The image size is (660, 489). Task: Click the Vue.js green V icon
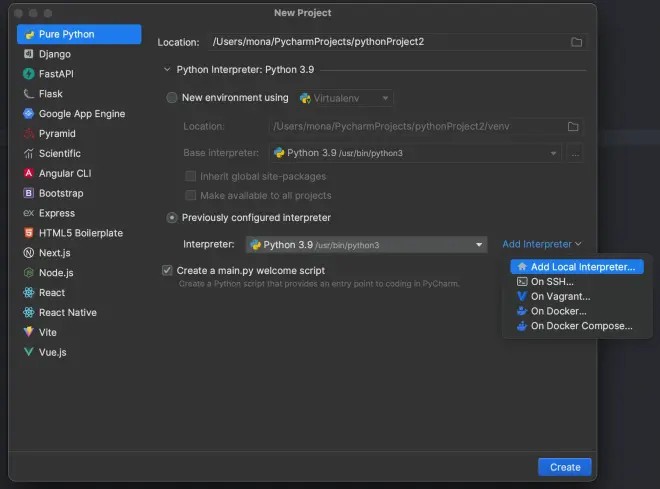click(29, 352)
